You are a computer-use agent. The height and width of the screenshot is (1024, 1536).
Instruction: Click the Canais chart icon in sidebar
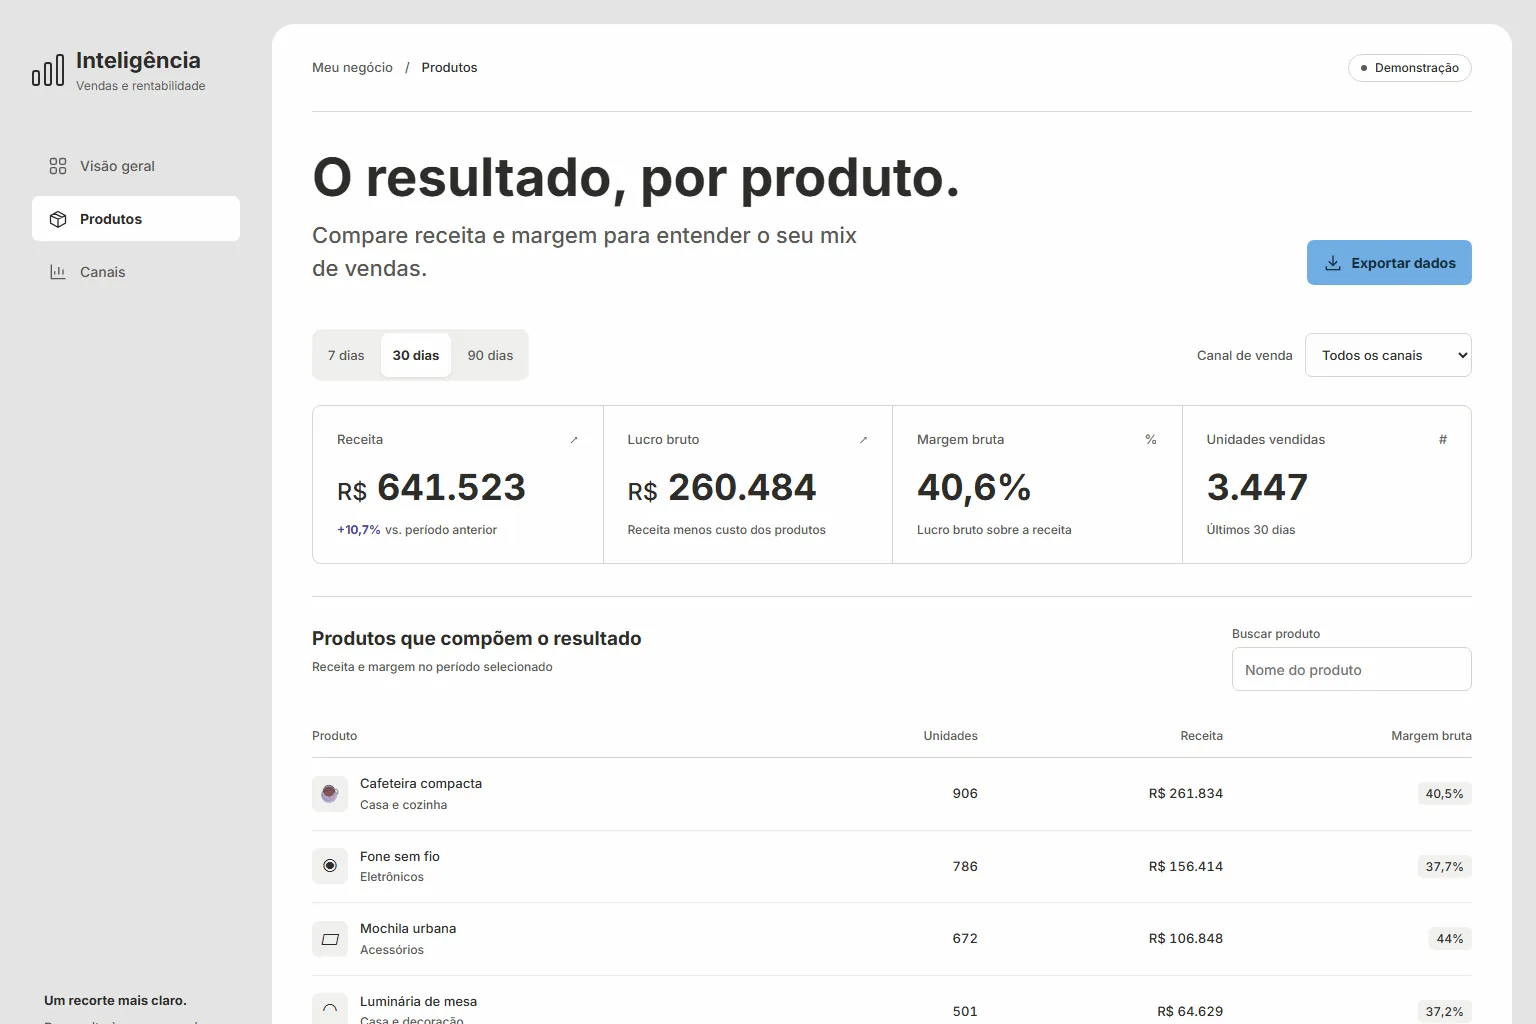[x=58, y=272]
